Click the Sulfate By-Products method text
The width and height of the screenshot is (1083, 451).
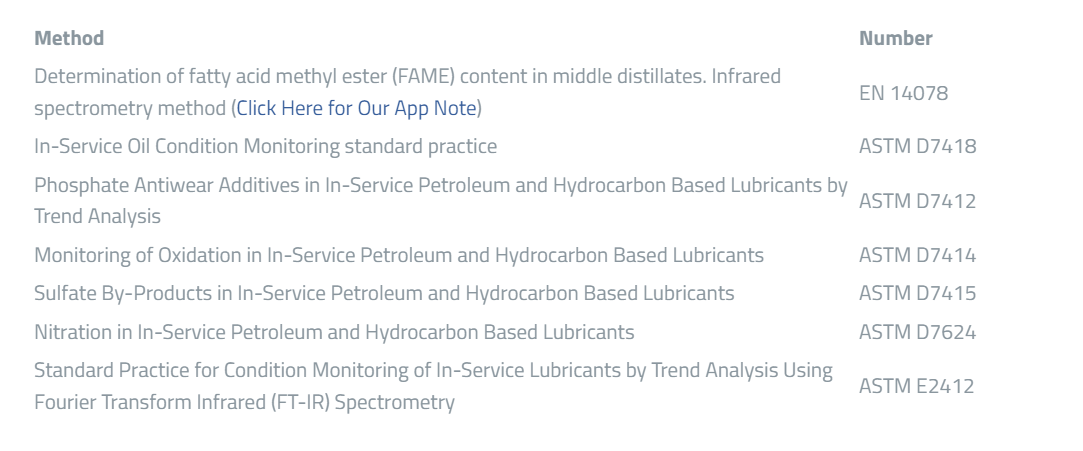pyautogui.click(x=384, y=293)
